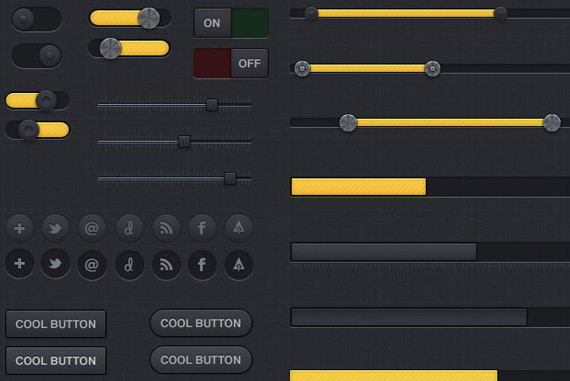This screenshot has width=570, height=381.
Task: Toggle the yellow switch with metal knob on left
Action: point(129,48)
